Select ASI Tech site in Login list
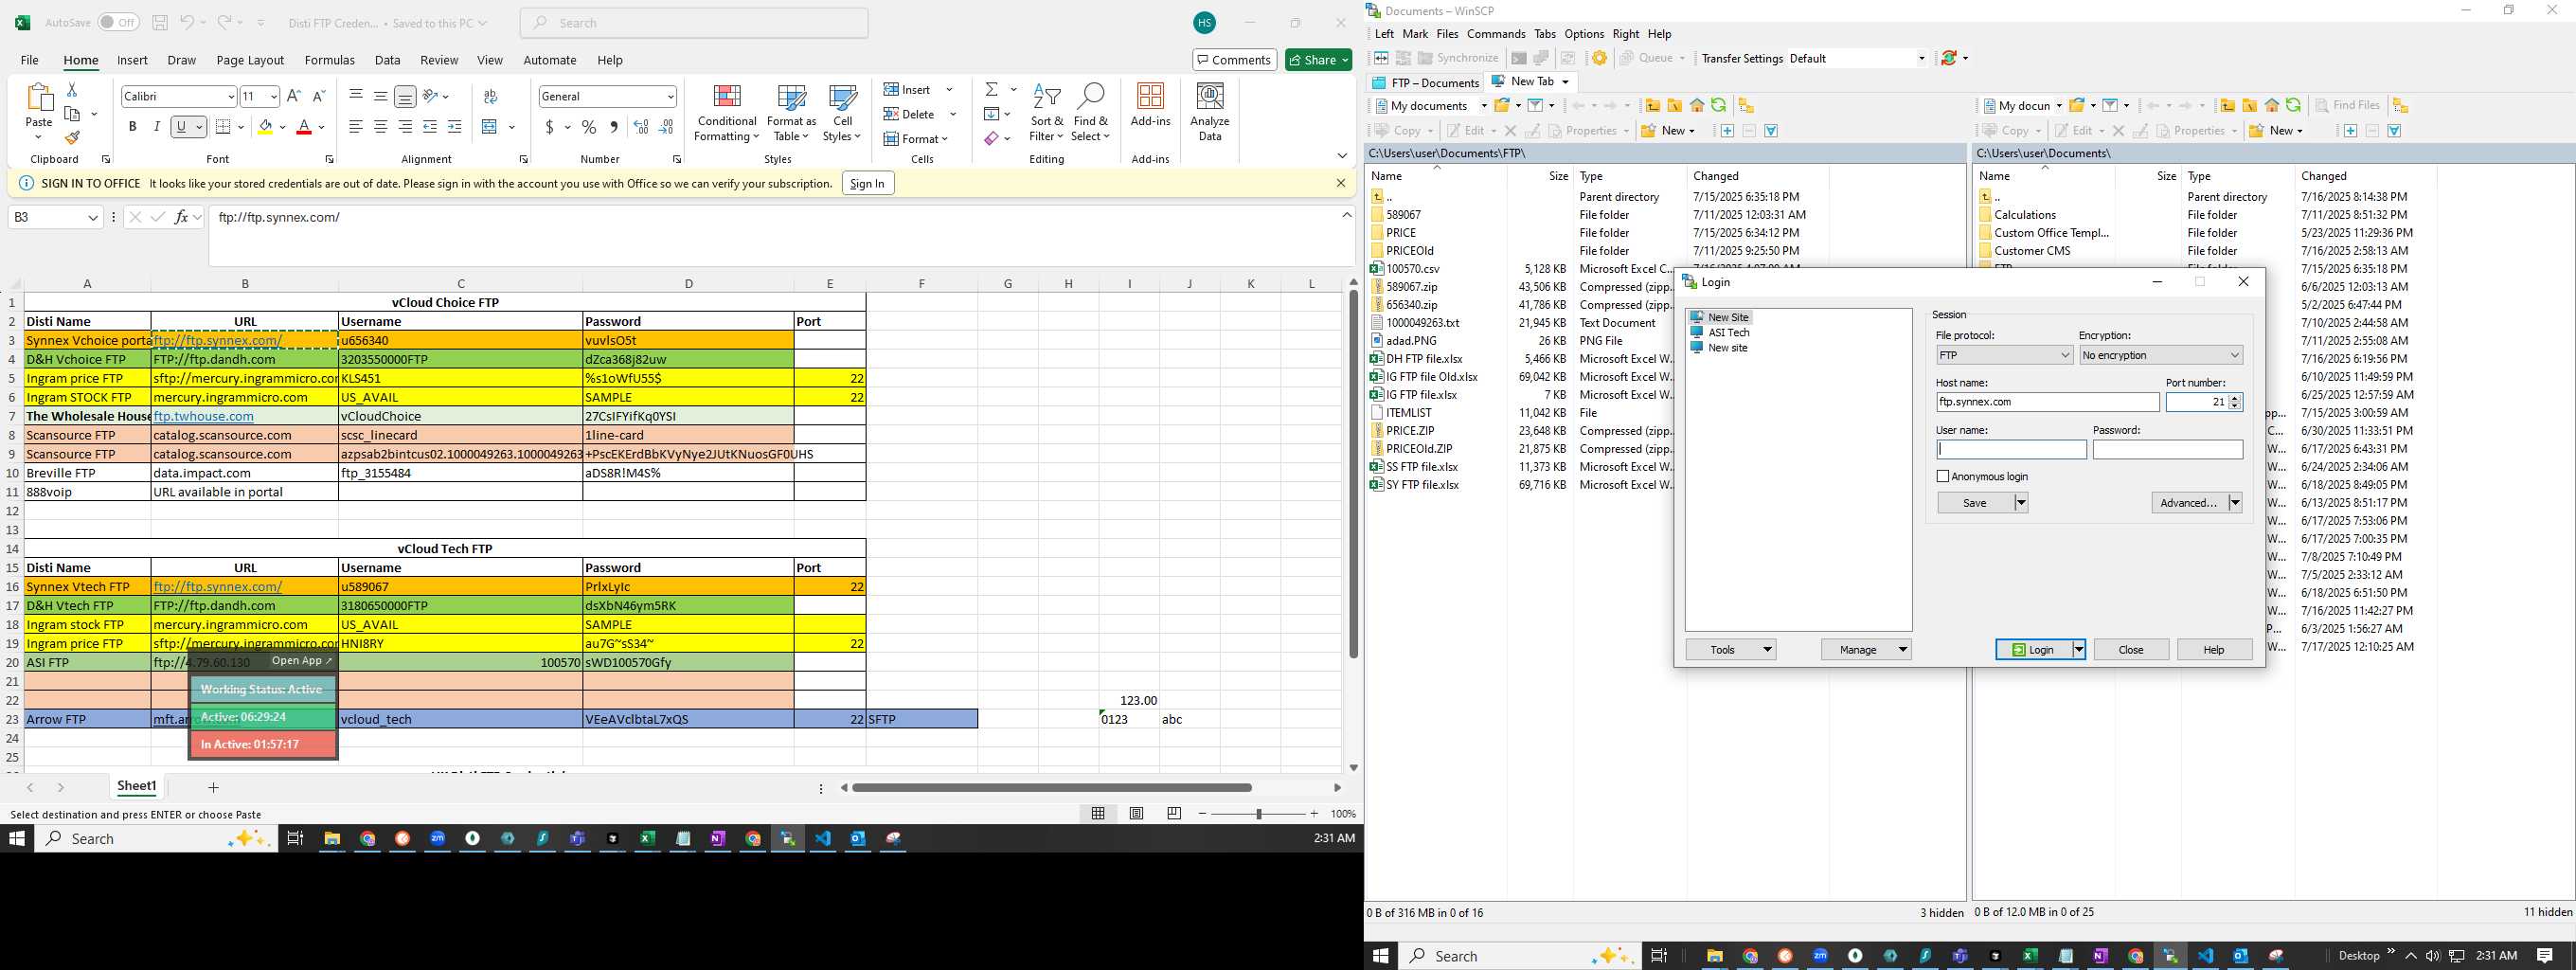Viewport: 2576px width, 970px height. (1728, 332)
